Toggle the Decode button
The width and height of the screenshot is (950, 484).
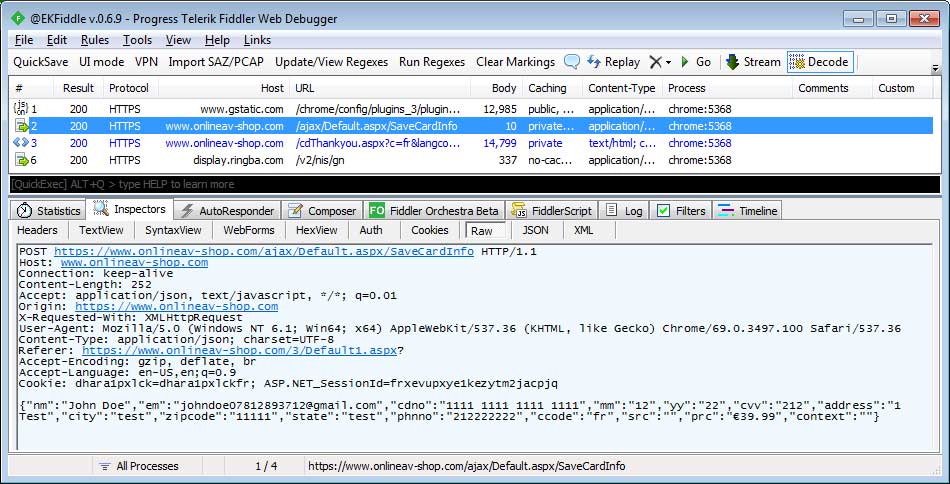(x=818, y=62)
